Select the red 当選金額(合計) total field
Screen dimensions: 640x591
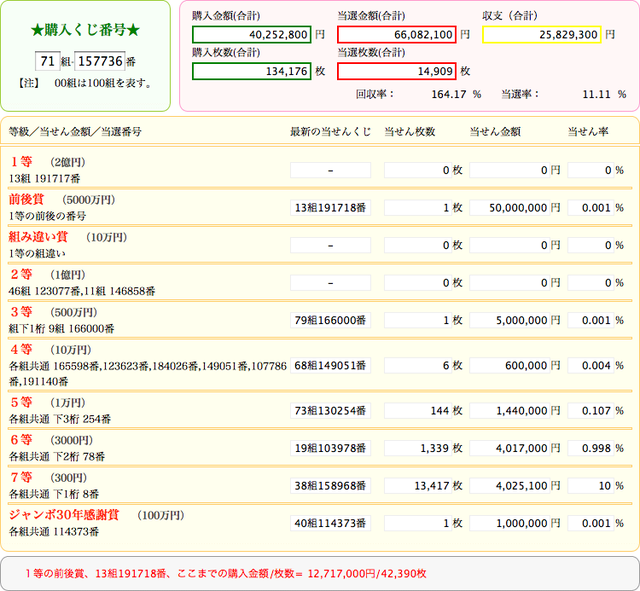[397, 34]
